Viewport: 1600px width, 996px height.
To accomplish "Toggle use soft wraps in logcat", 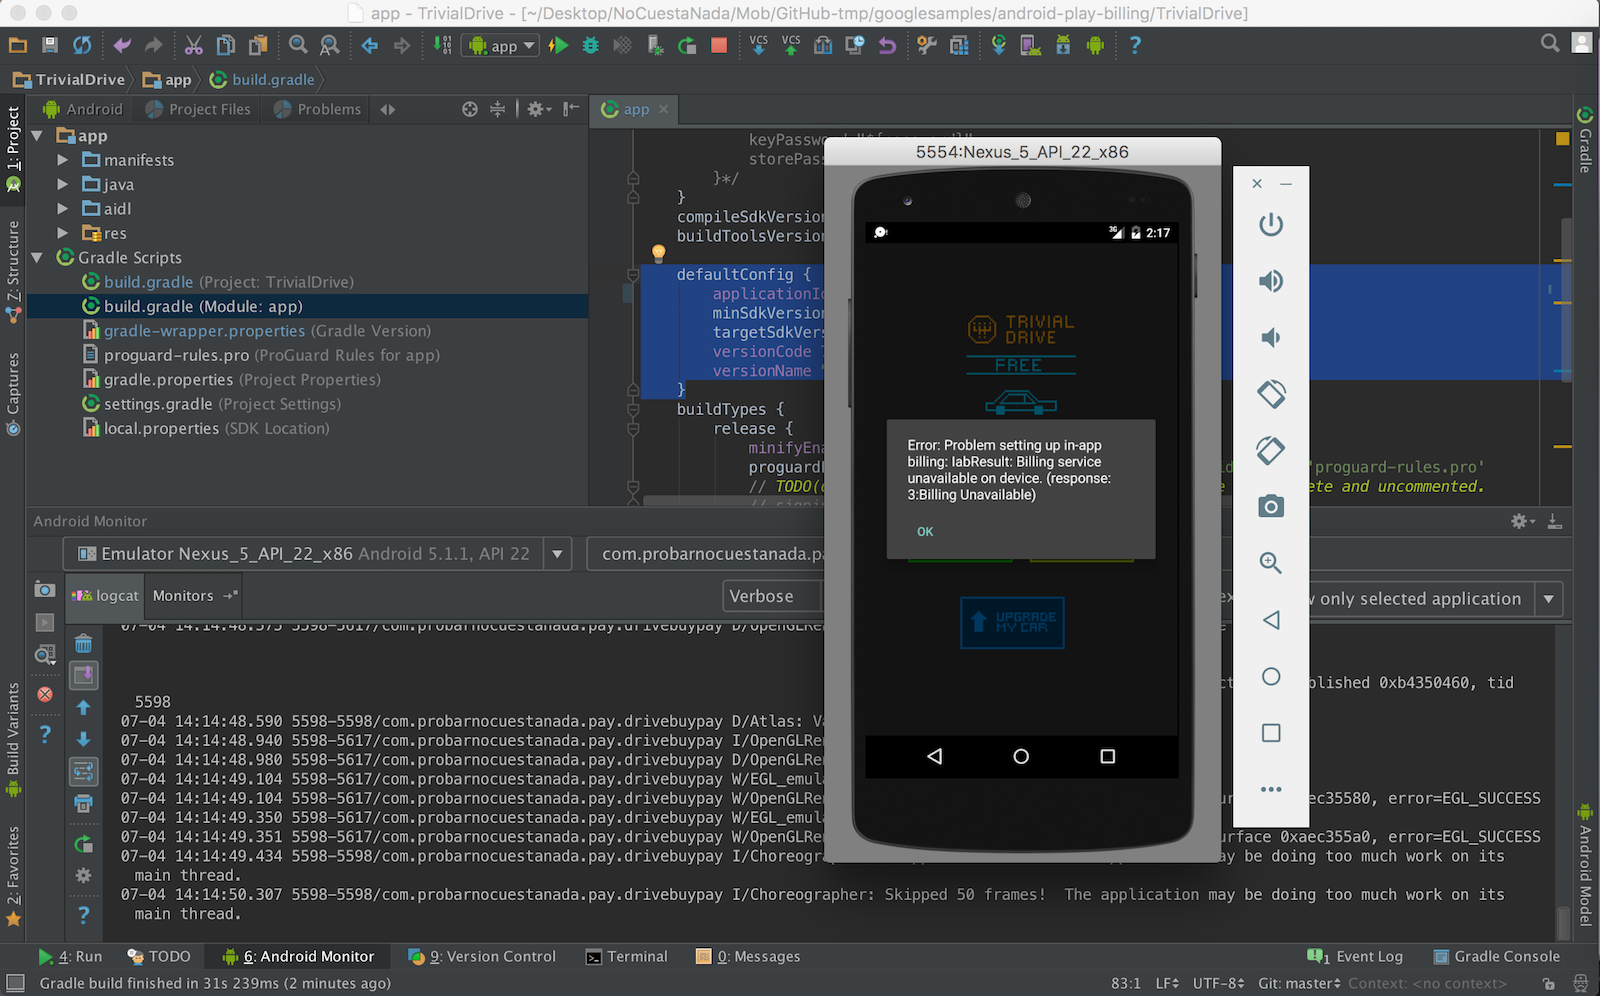I will tap(83, 771).
